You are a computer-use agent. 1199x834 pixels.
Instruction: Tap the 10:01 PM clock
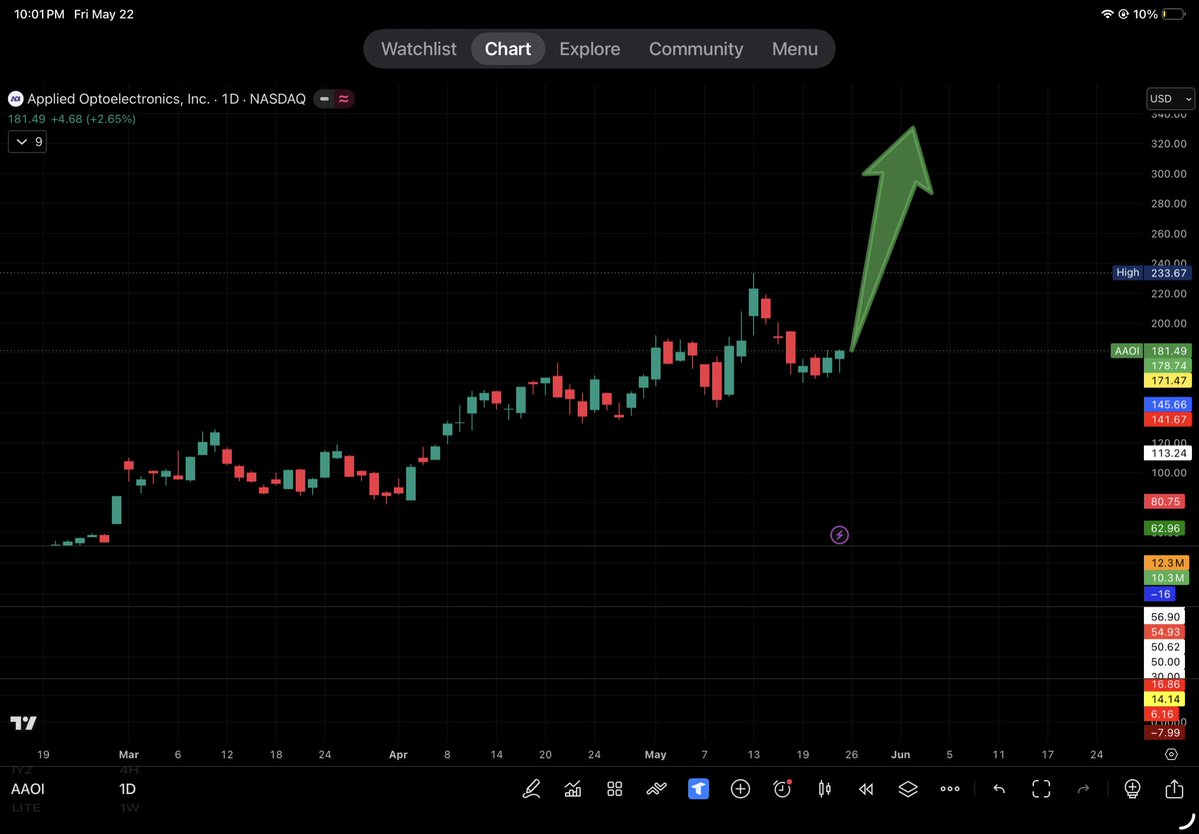(x=39, y=14)
